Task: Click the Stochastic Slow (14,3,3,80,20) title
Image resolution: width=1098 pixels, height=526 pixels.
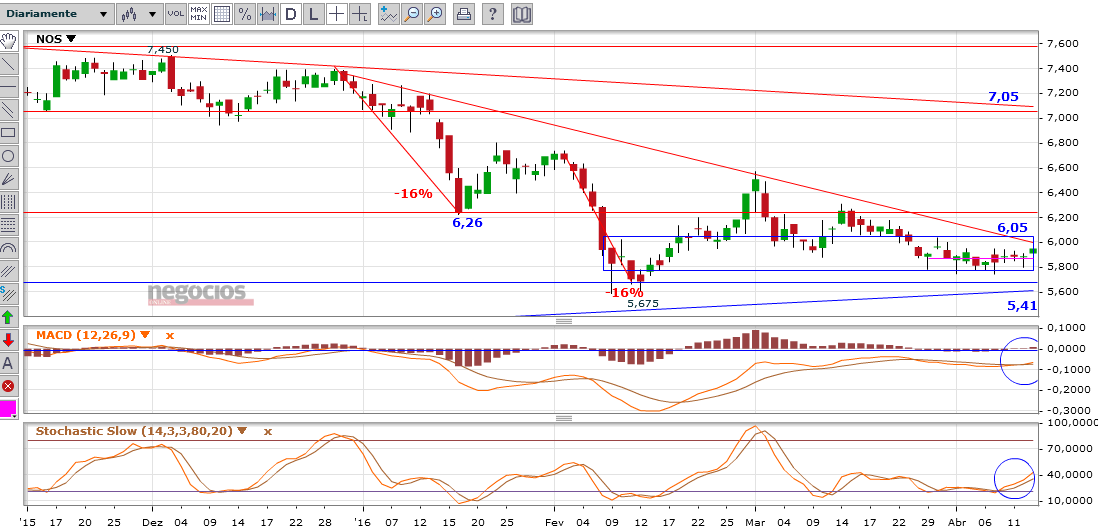Action: click(134, 431)
